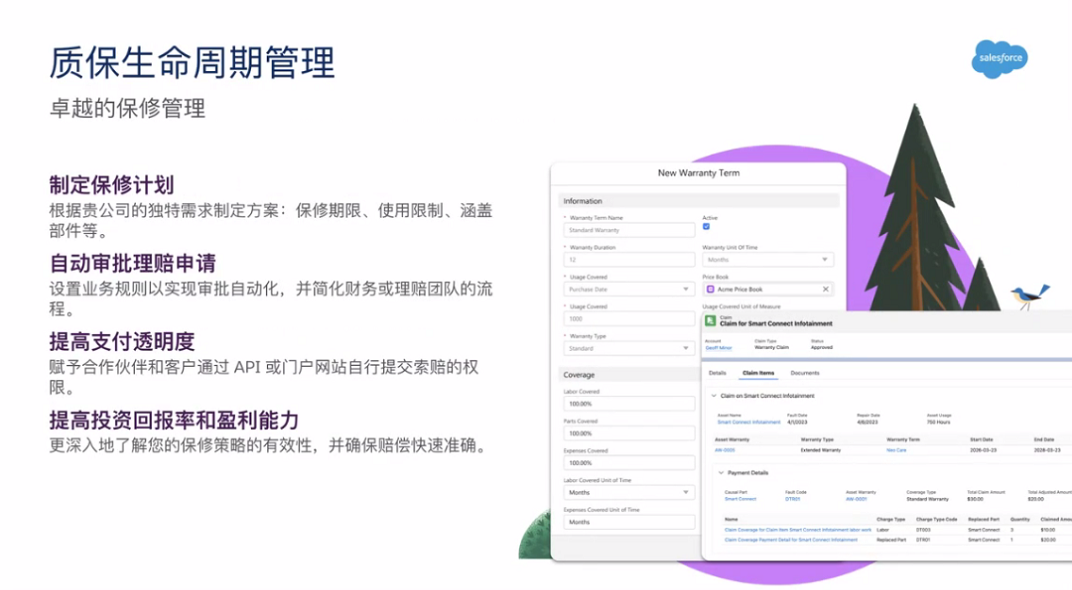Toggle the Active checkbox
Viewport: 1072px width, 590px height.
point(706,227)
